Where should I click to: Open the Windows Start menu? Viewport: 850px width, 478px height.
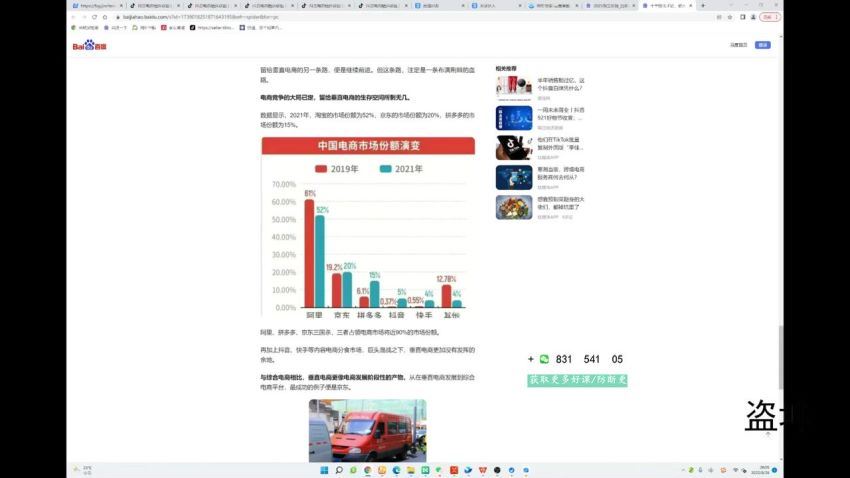[x=324, y=470]
